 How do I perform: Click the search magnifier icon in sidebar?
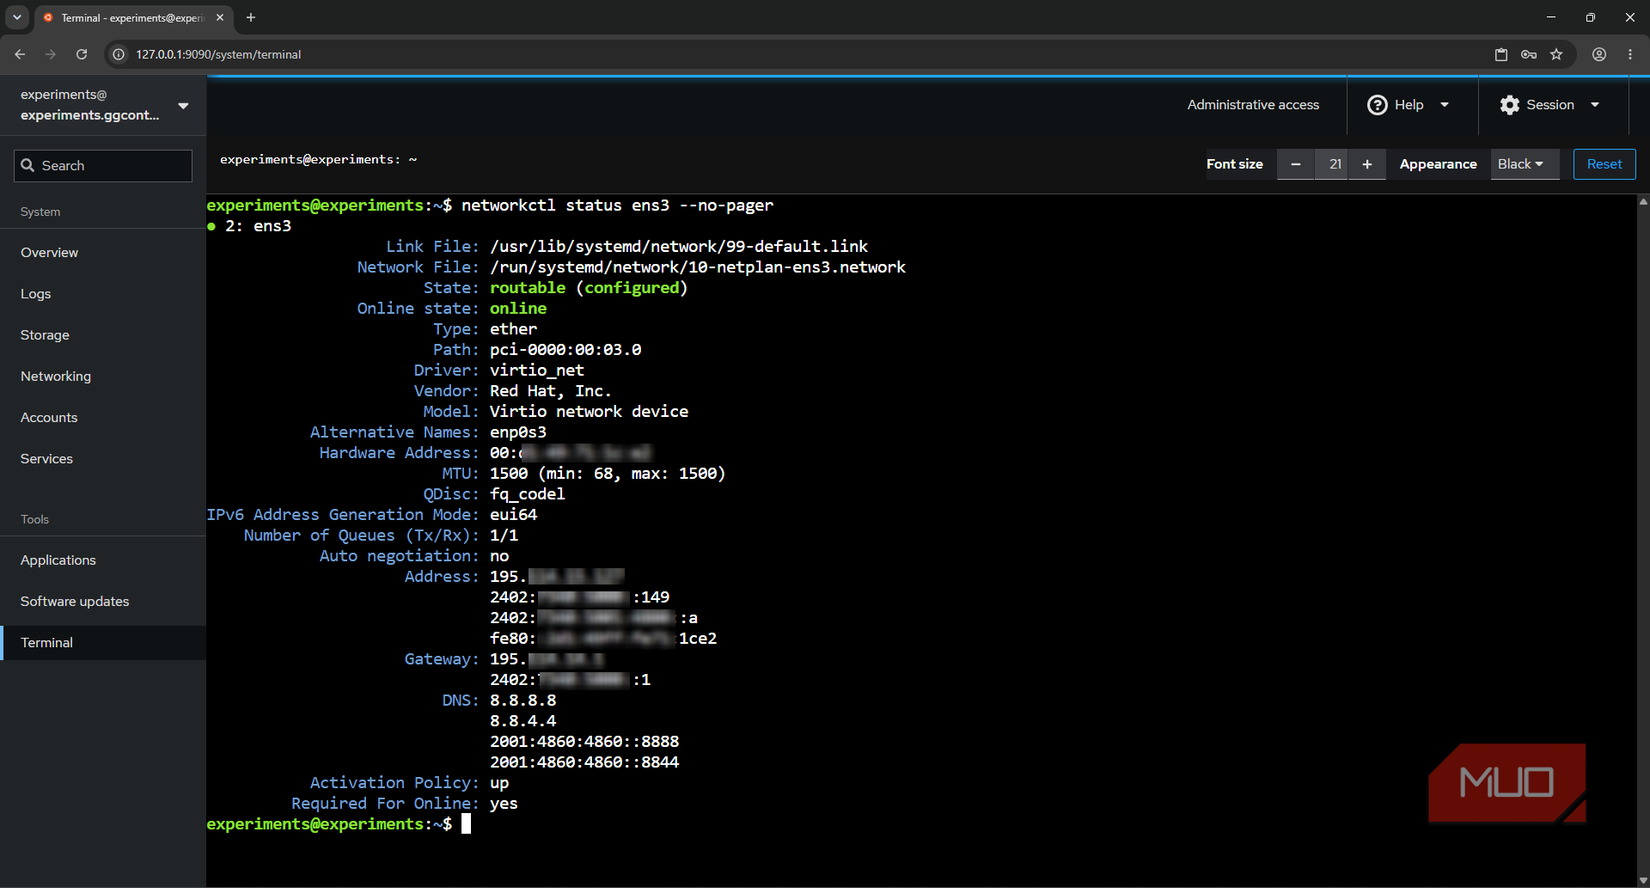(28, 165)
